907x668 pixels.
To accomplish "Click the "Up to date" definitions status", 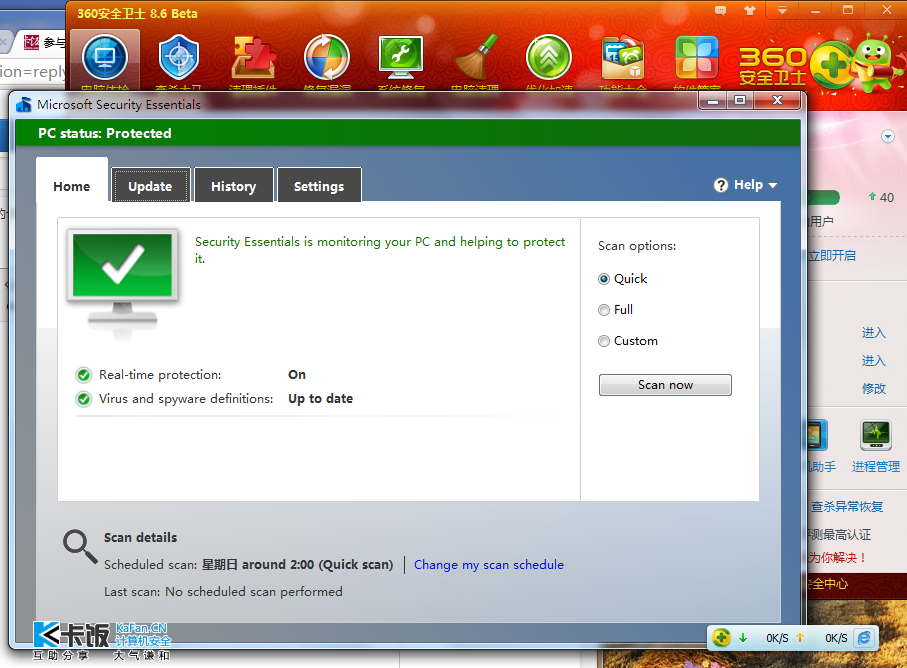I will coord(320,398).
